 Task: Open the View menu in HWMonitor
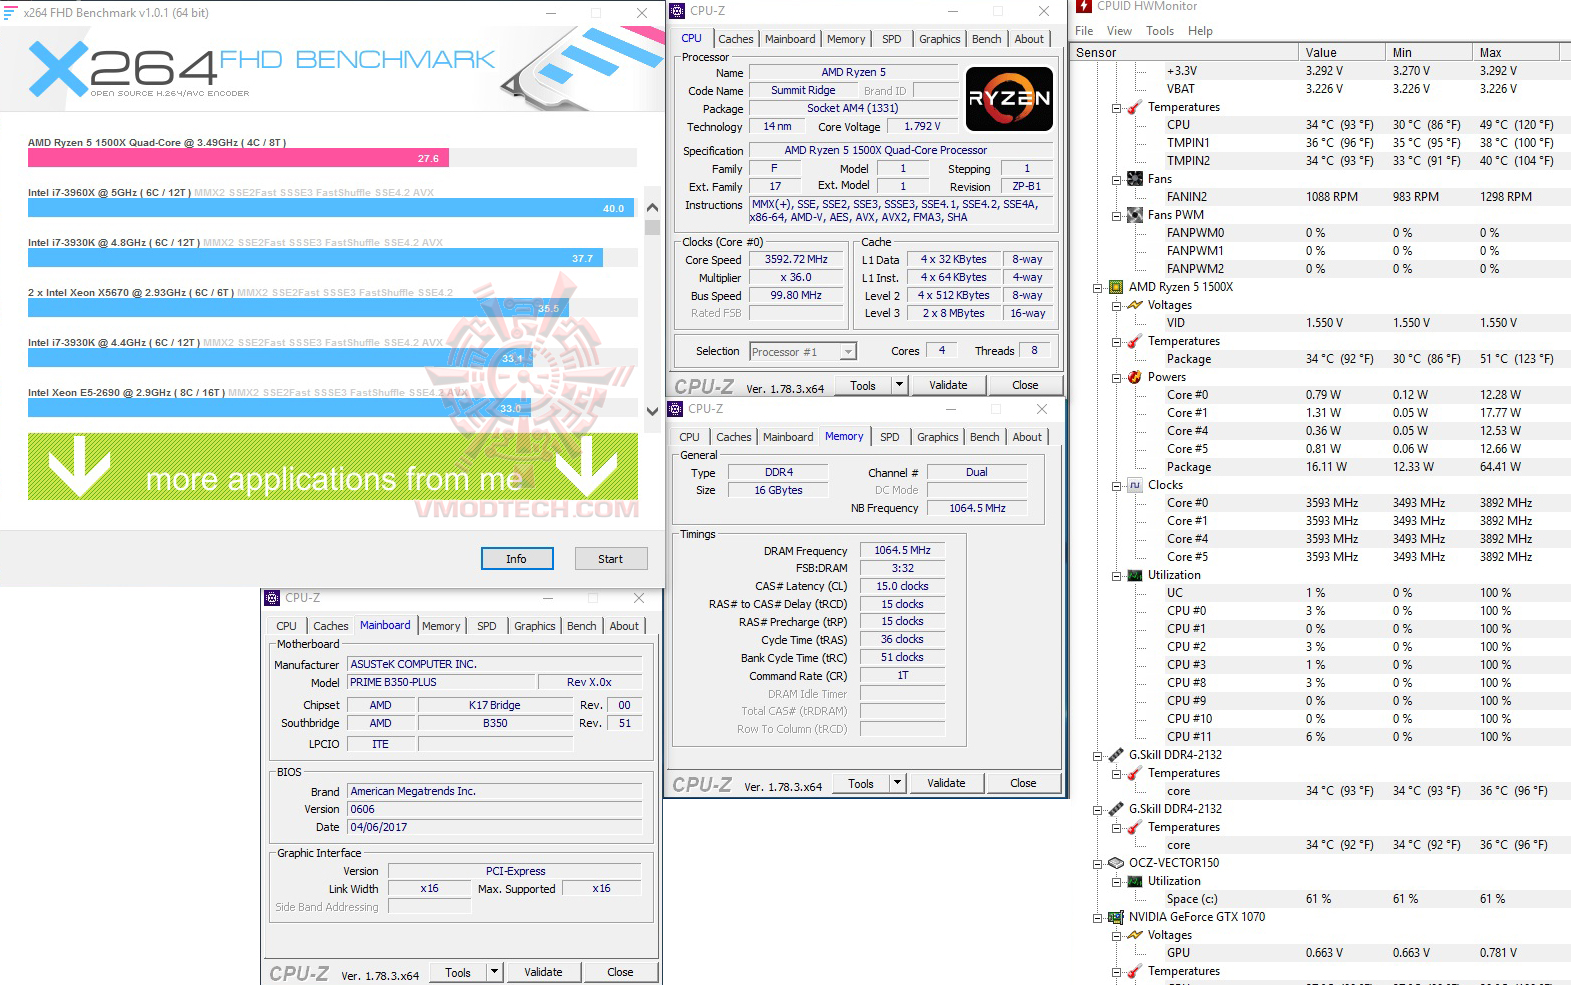point(1120,31)
